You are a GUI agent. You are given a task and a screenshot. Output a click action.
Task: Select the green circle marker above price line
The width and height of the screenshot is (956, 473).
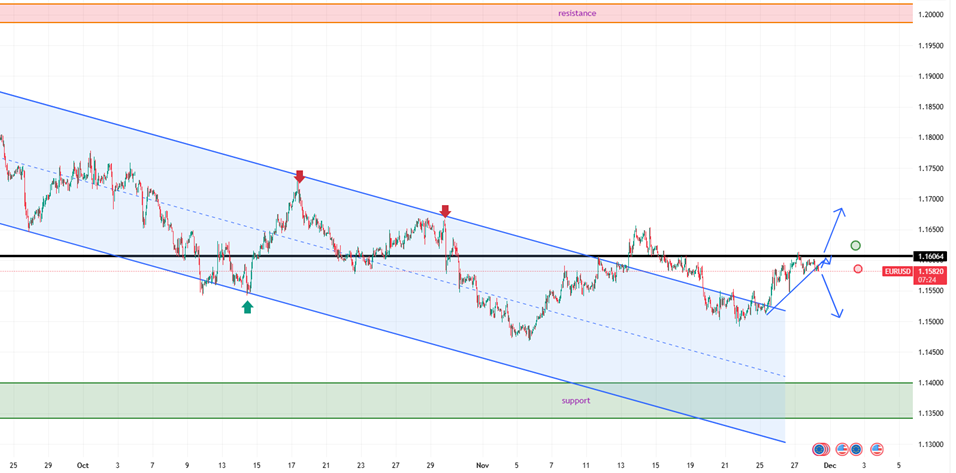point(856,245)
